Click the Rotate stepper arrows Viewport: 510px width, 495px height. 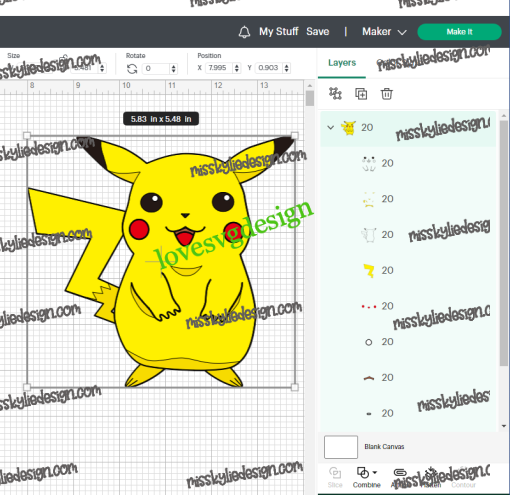coord(173,69)
